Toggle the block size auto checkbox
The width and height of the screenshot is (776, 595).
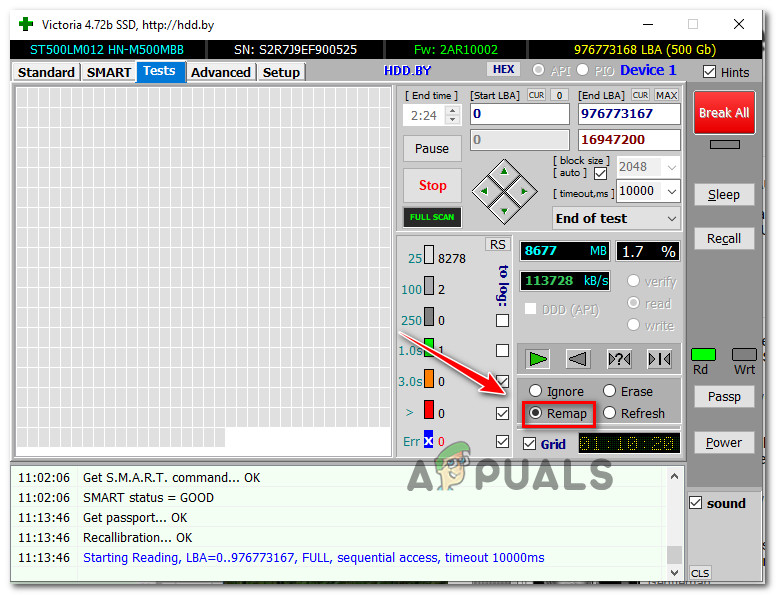point(600,173)
